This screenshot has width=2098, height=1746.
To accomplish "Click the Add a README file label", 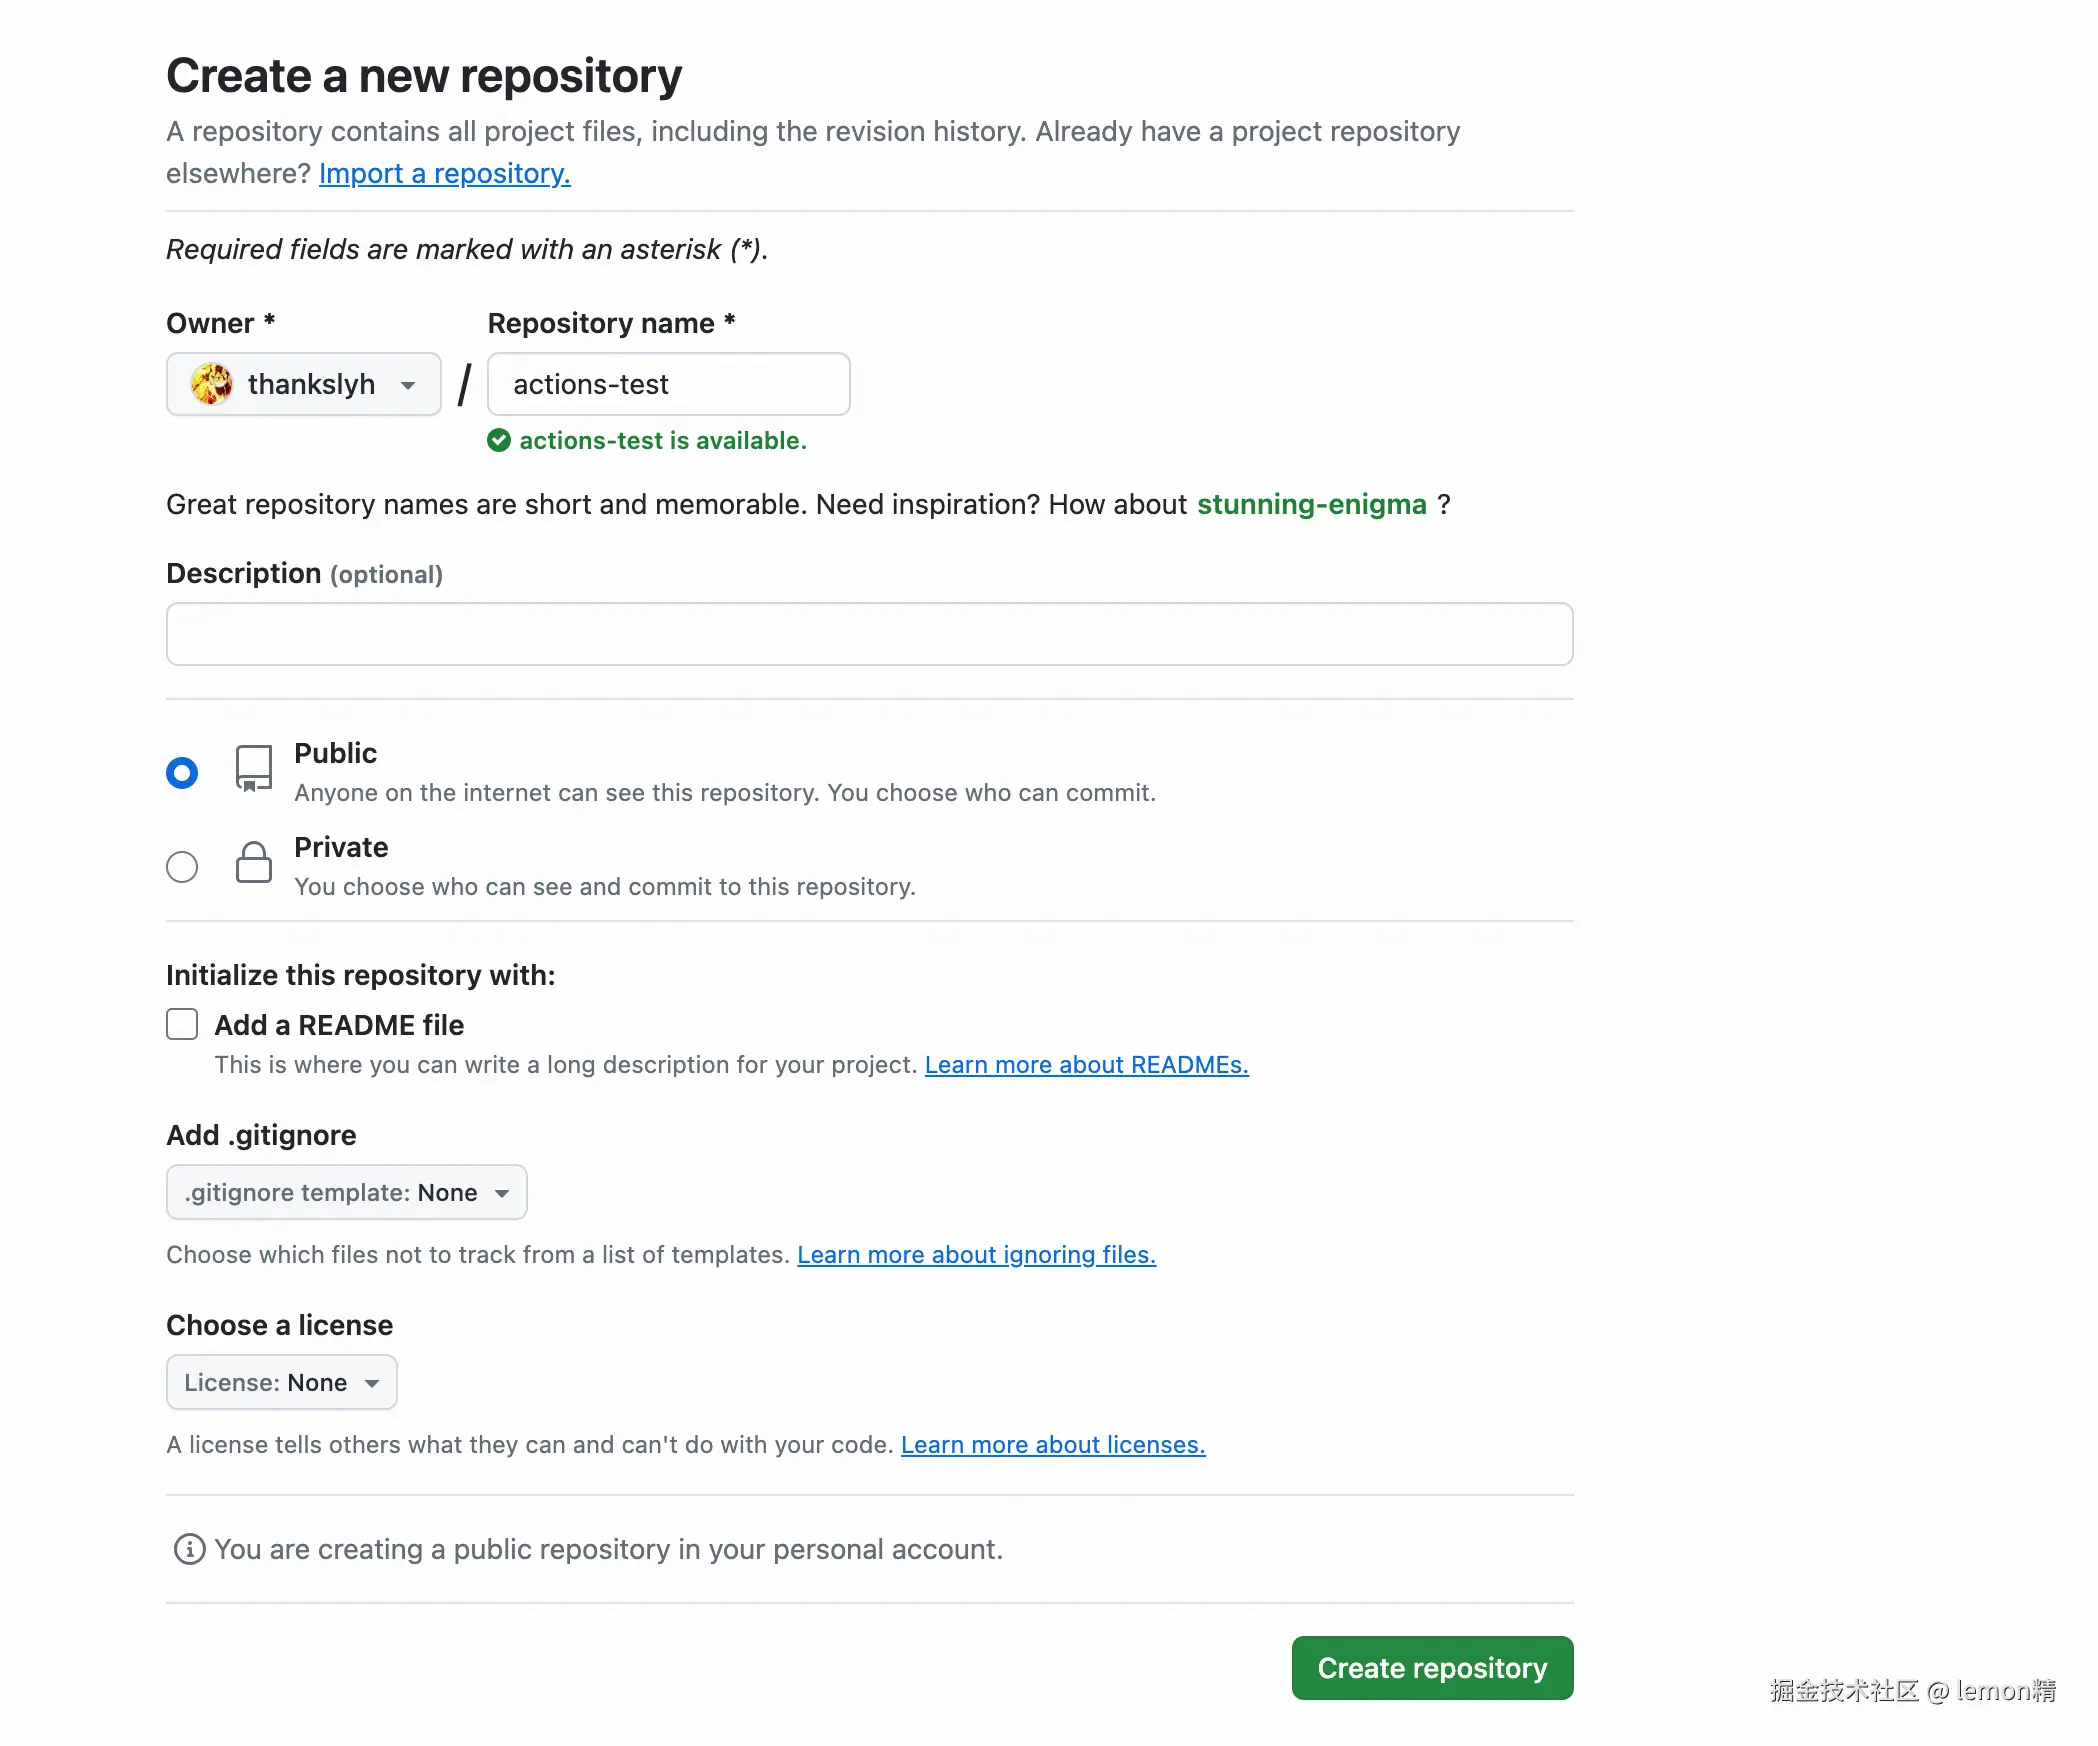I will 339,1025.
